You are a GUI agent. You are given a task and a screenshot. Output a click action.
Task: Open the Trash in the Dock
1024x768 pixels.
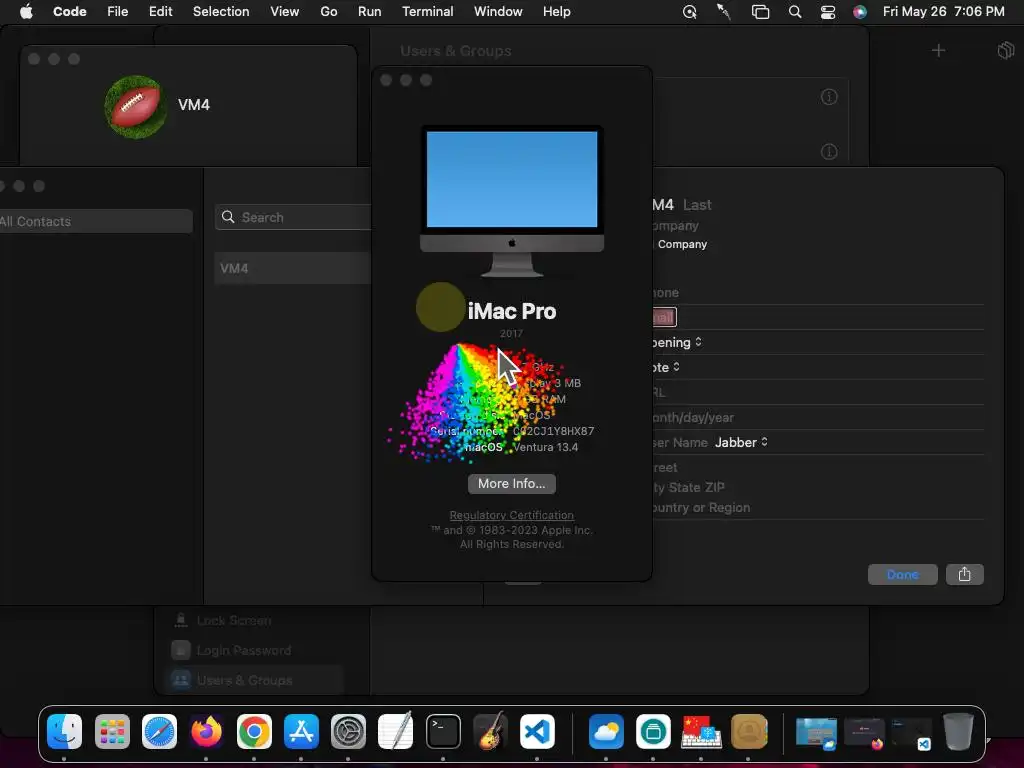point(958,731)
